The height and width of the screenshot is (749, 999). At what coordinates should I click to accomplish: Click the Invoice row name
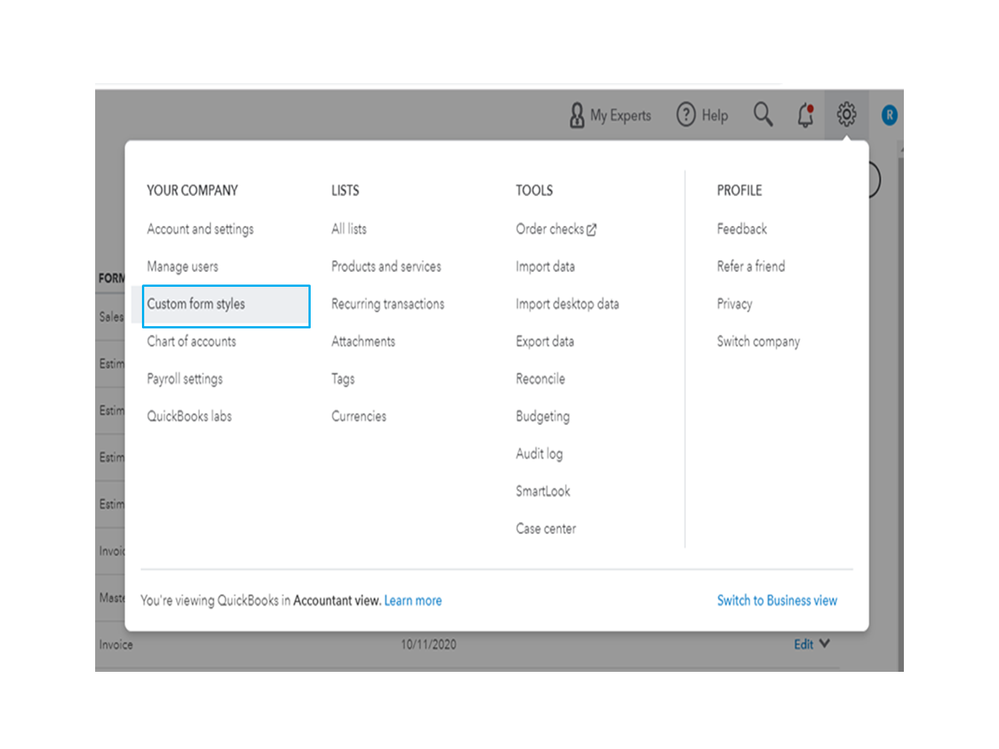pyautogui.click(x=116, y=645)
